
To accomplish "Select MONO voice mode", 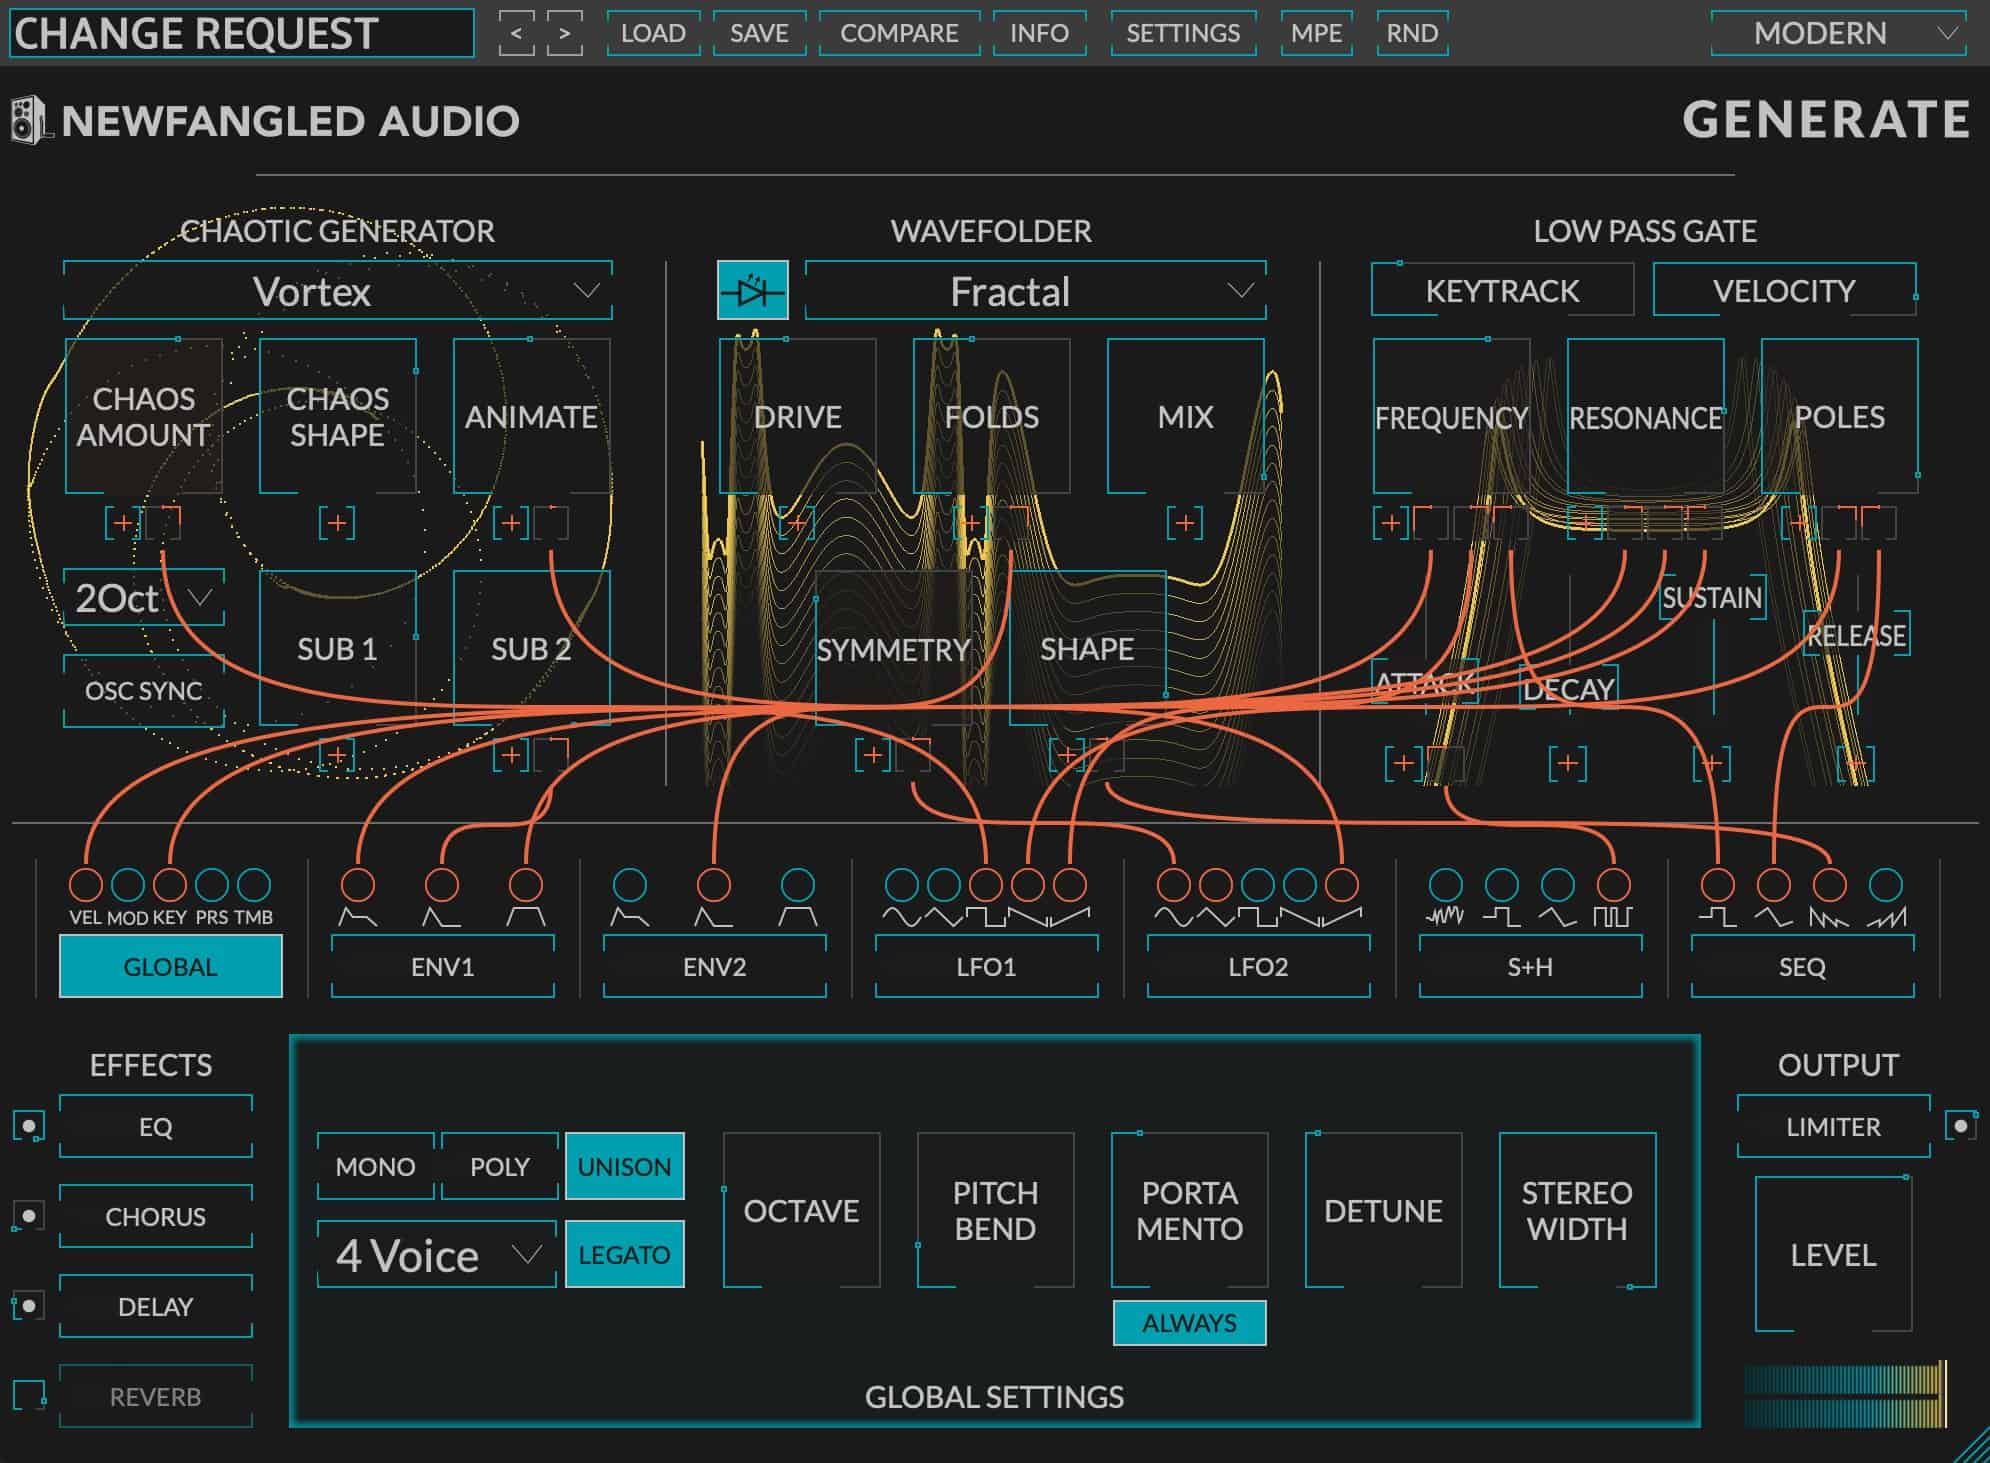I will 376,1166.
